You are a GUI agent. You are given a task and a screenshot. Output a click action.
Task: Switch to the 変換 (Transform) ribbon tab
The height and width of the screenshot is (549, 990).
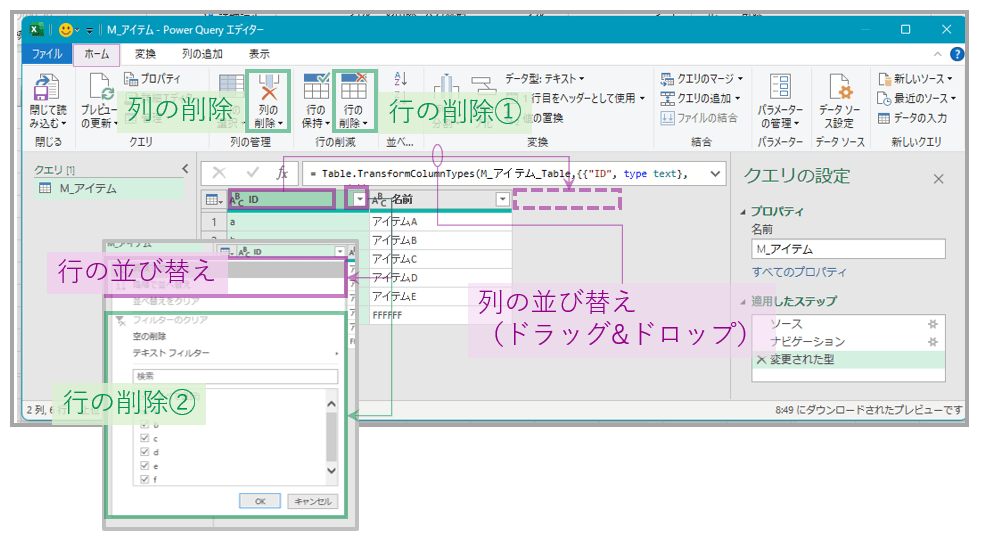145,54
